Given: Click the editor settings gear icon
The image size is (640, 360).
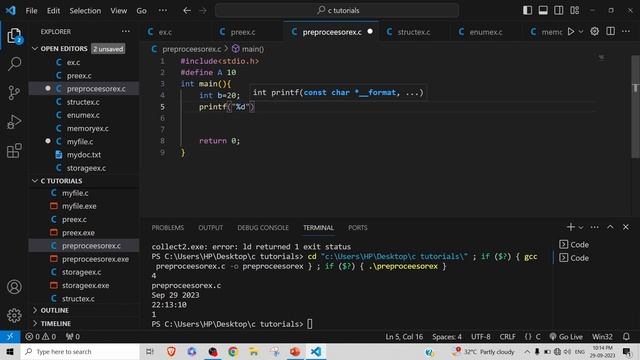Looking at the screenshot, I should click(x=594, y=31).
